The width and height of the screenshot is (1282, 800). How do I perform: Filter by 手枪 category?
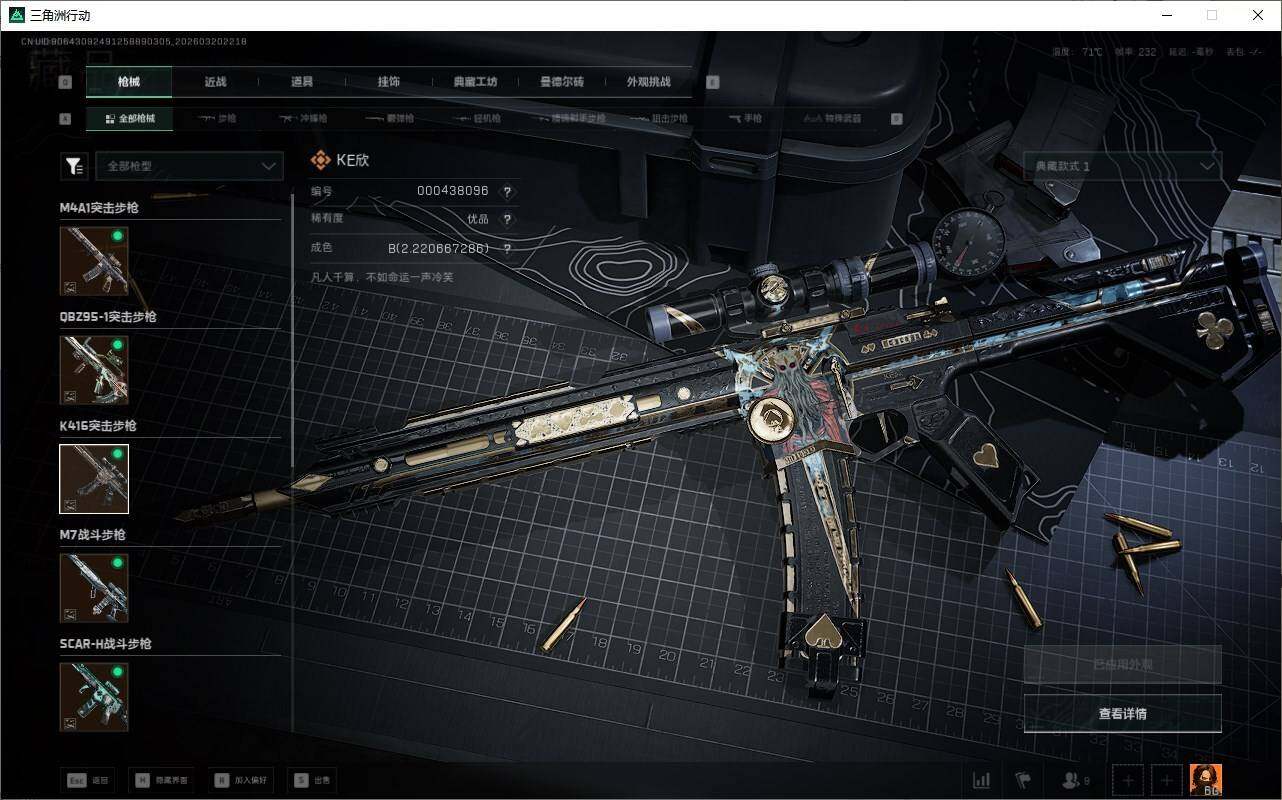[x=746, y=118]
